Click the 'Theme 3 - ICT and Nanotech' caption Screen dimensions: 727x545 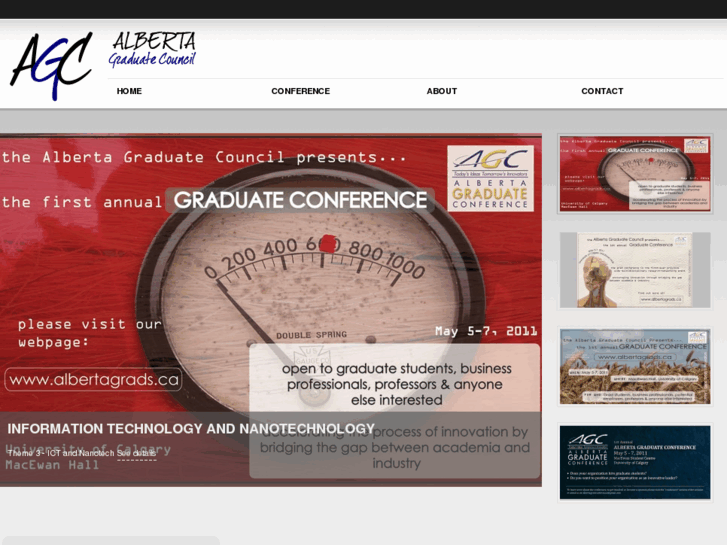click(61, 453)
